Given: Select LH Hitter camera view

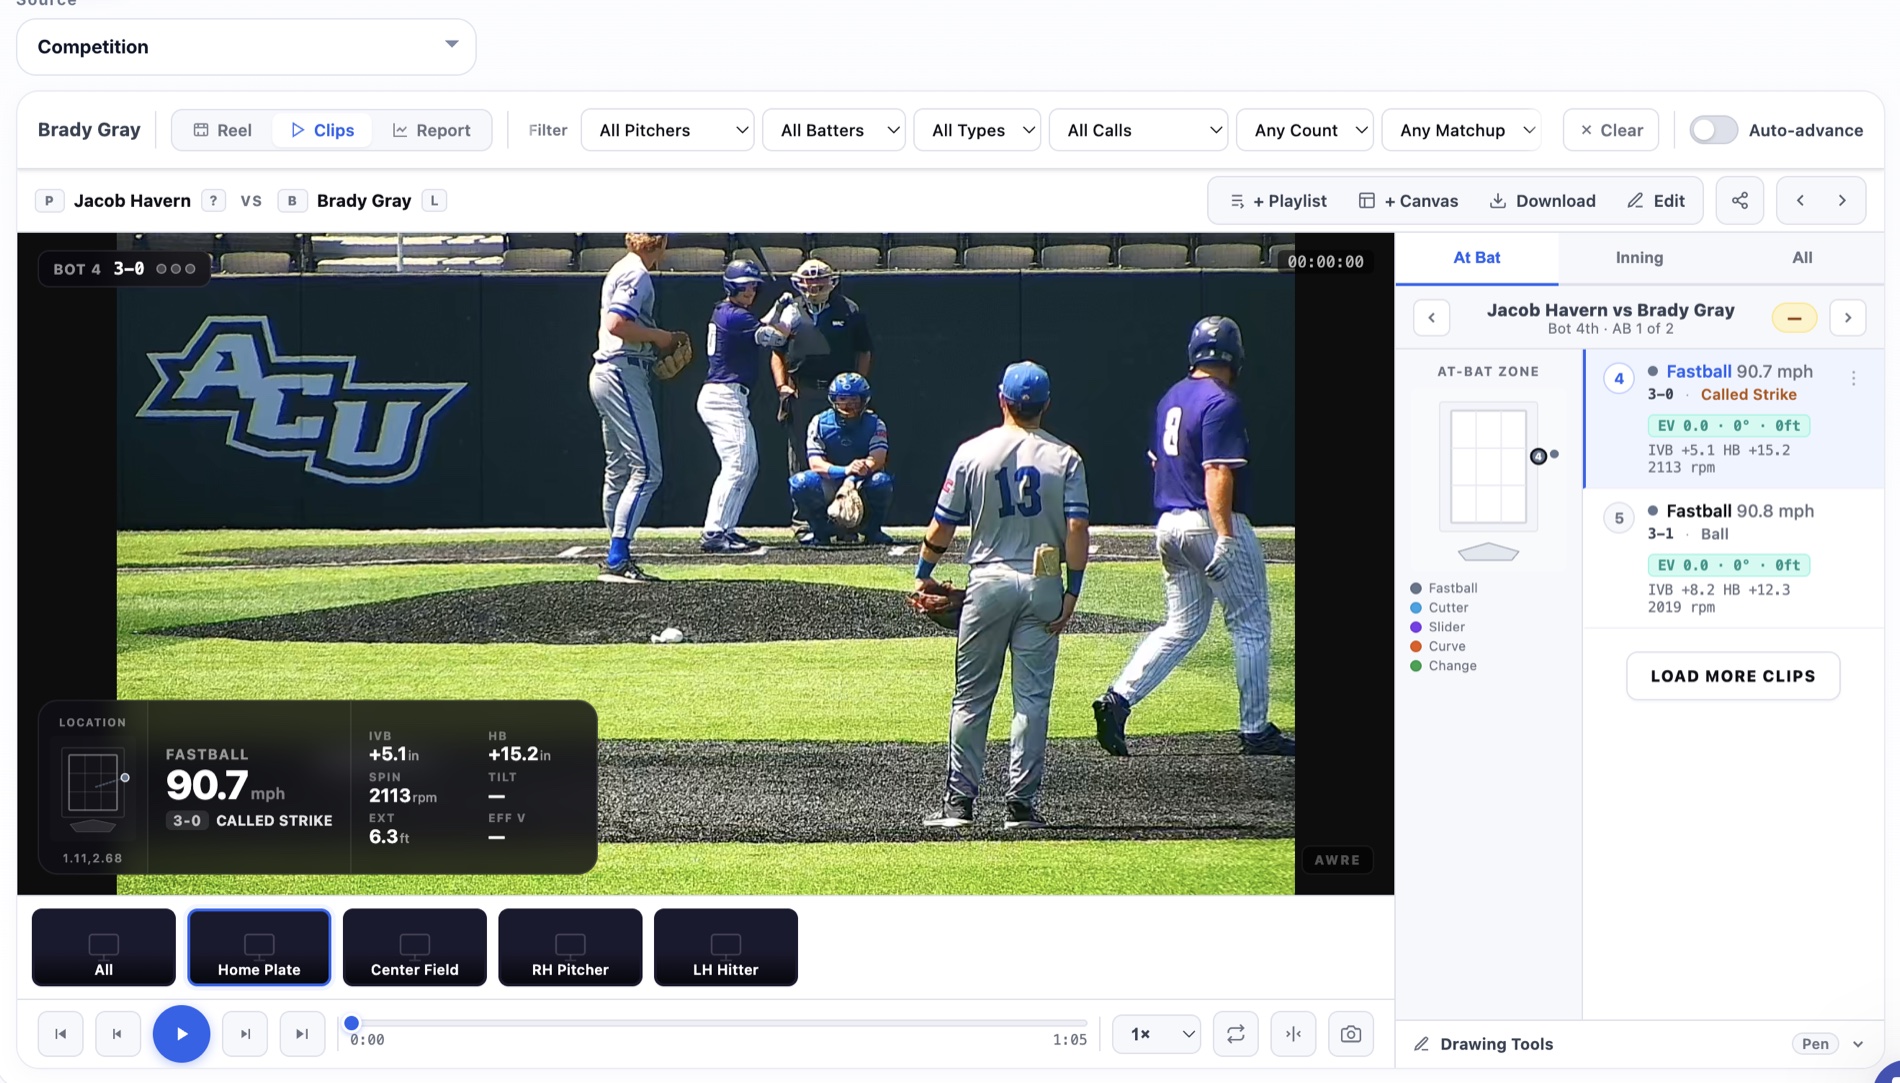Looking at the screenshot, I should [726, 948].
